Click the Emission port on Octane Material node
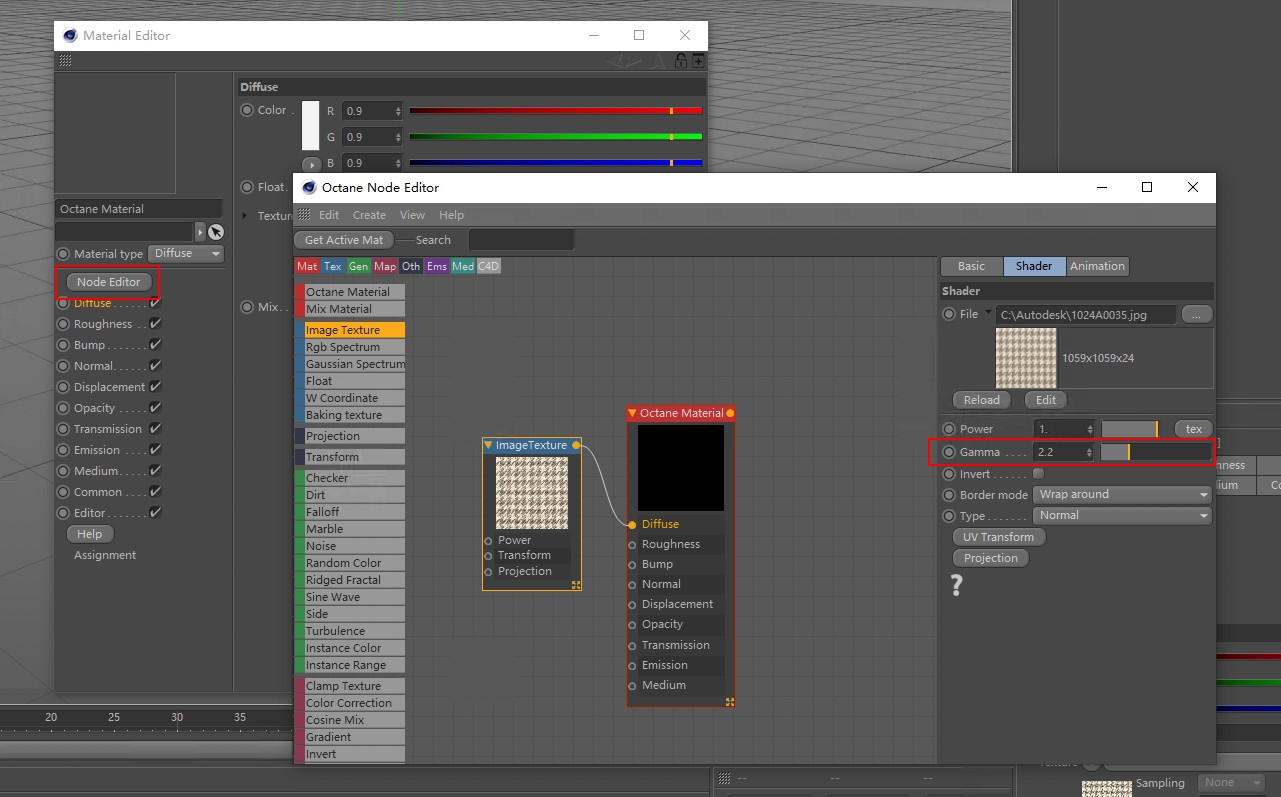This screenshot has width=1281, height=797. [x=632, y=666]
